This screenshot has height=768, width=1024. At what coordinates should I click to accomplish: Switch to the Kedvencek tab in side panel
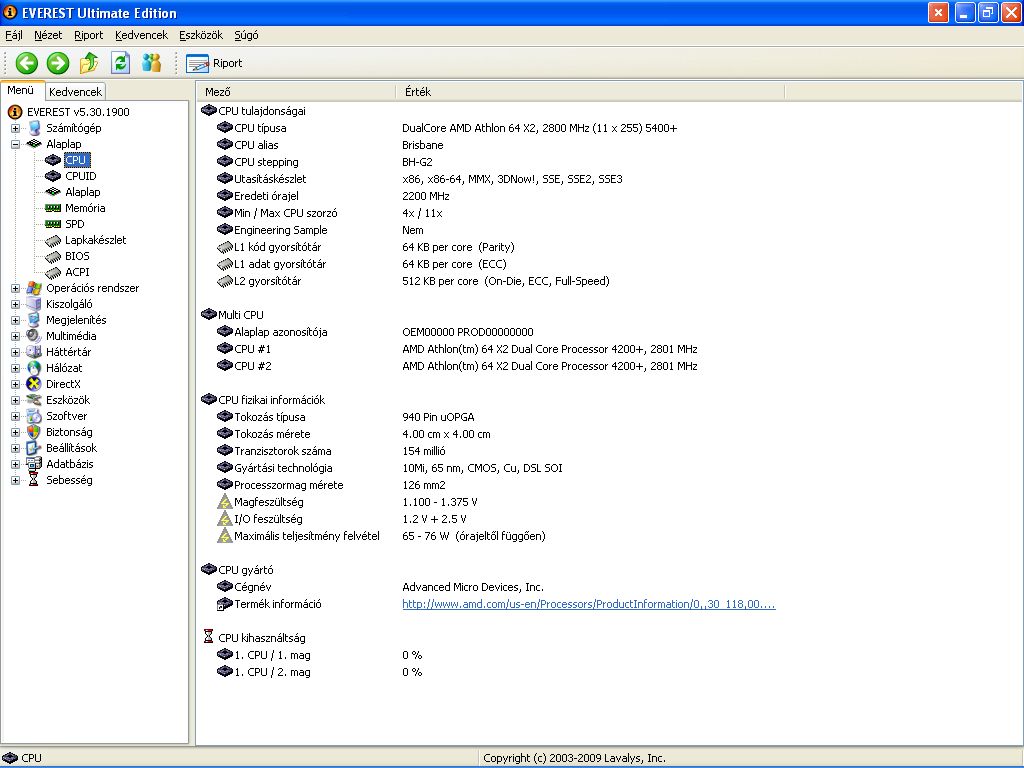pos(75,92)
